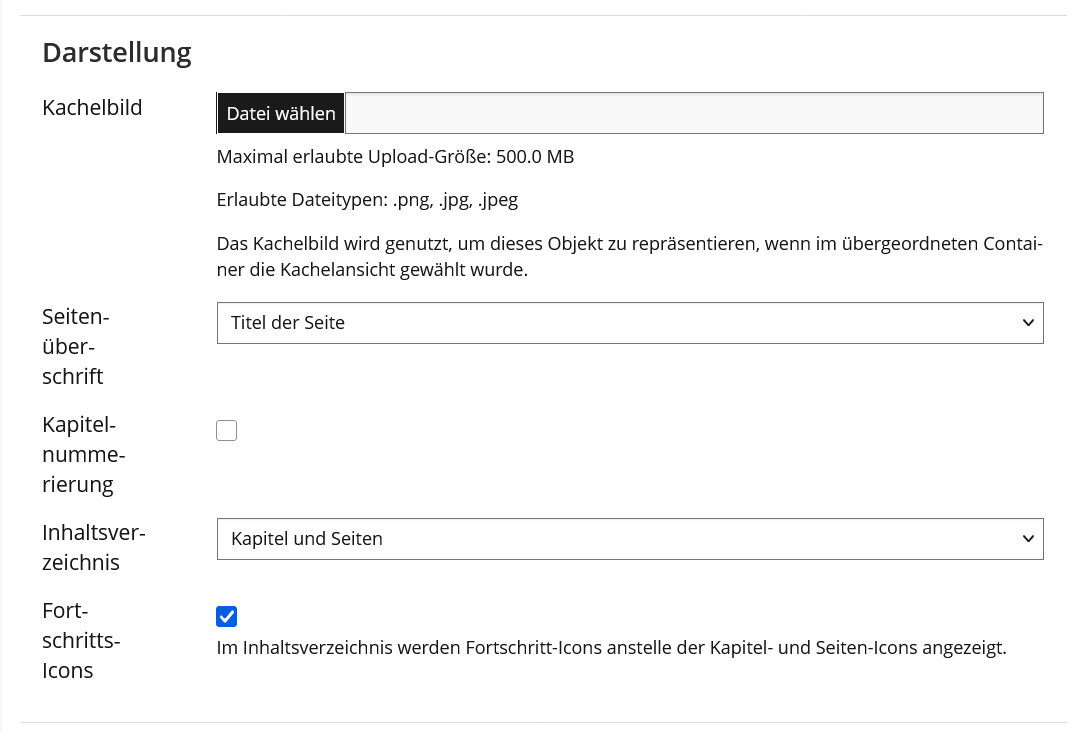This screenshot has height=733, width=1090.
Task: Uncheck the Fortschritts-Icons checkbox
Action: point(227,616)
